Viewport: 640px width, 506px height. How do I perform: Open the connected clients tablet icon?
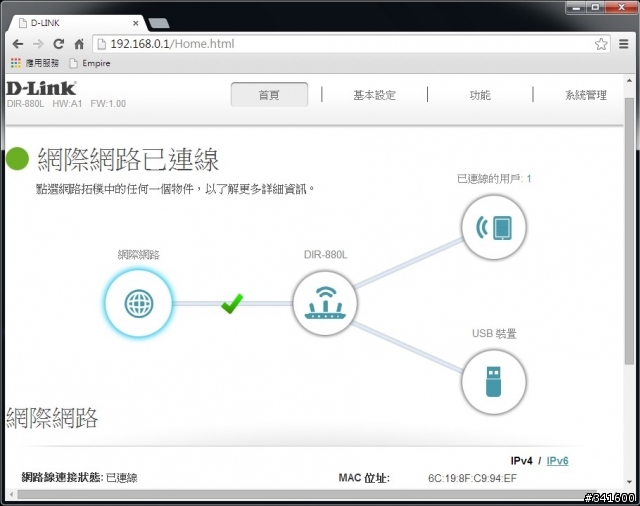click(494, 227)
